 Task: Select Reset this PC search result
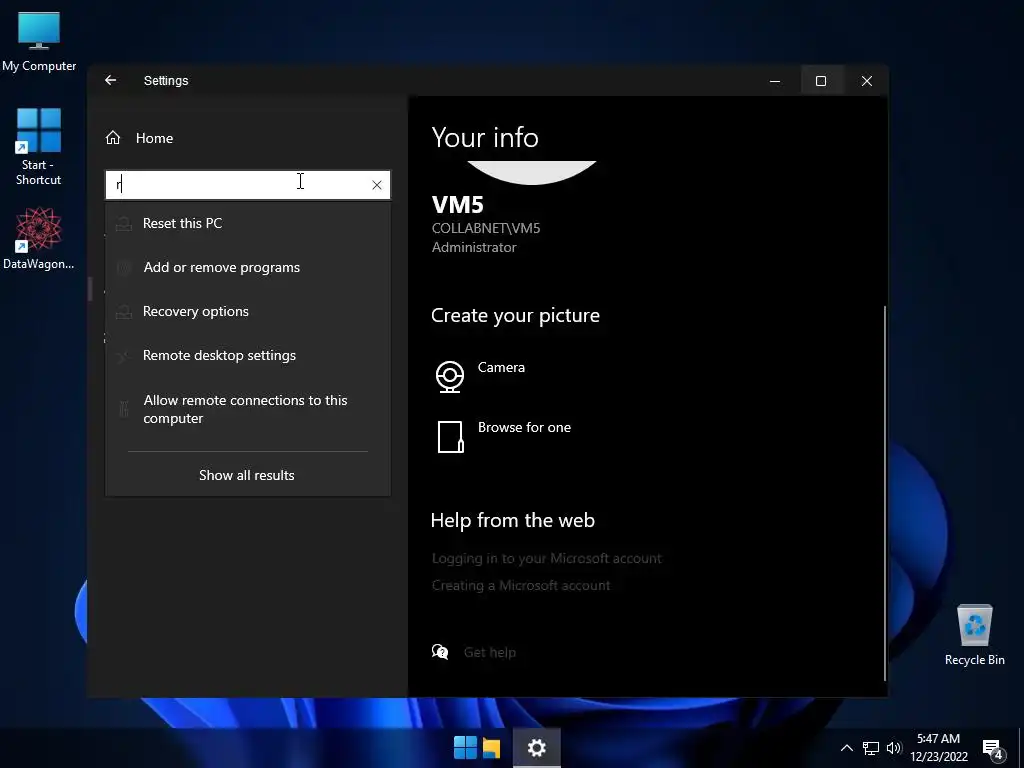[248, 223]
